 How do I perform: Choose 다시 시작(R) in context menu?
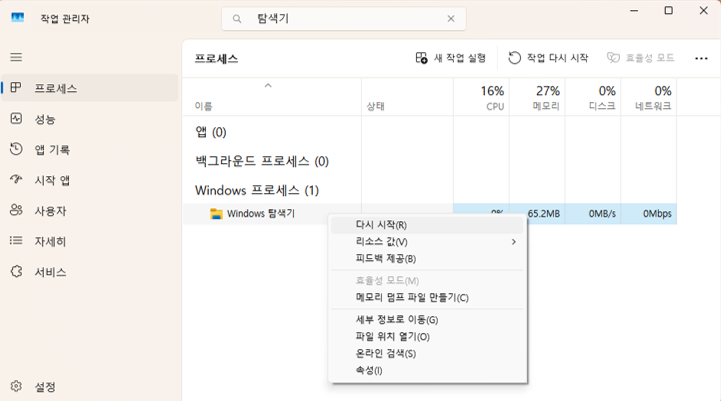pos(427,225)
